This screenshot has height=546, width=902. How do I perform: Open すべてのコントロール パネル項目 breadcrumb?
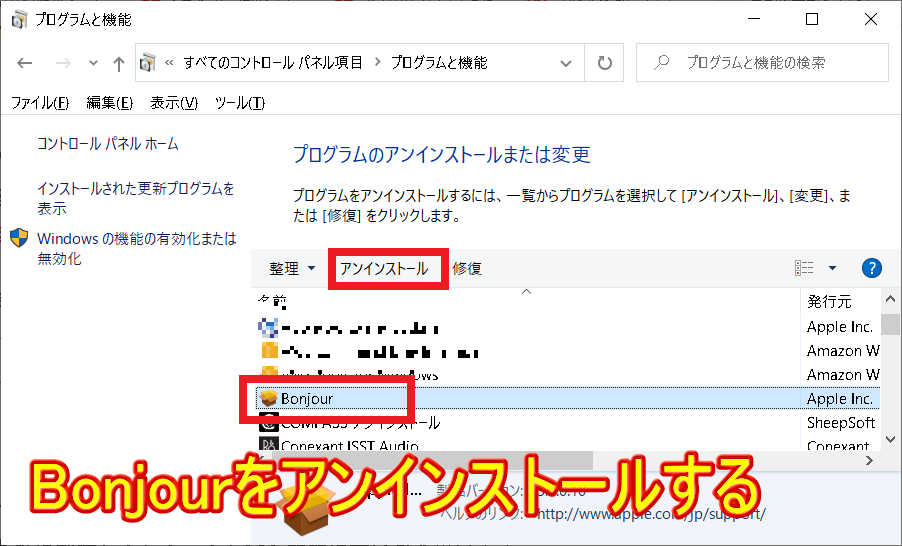[x=273, y=62]
